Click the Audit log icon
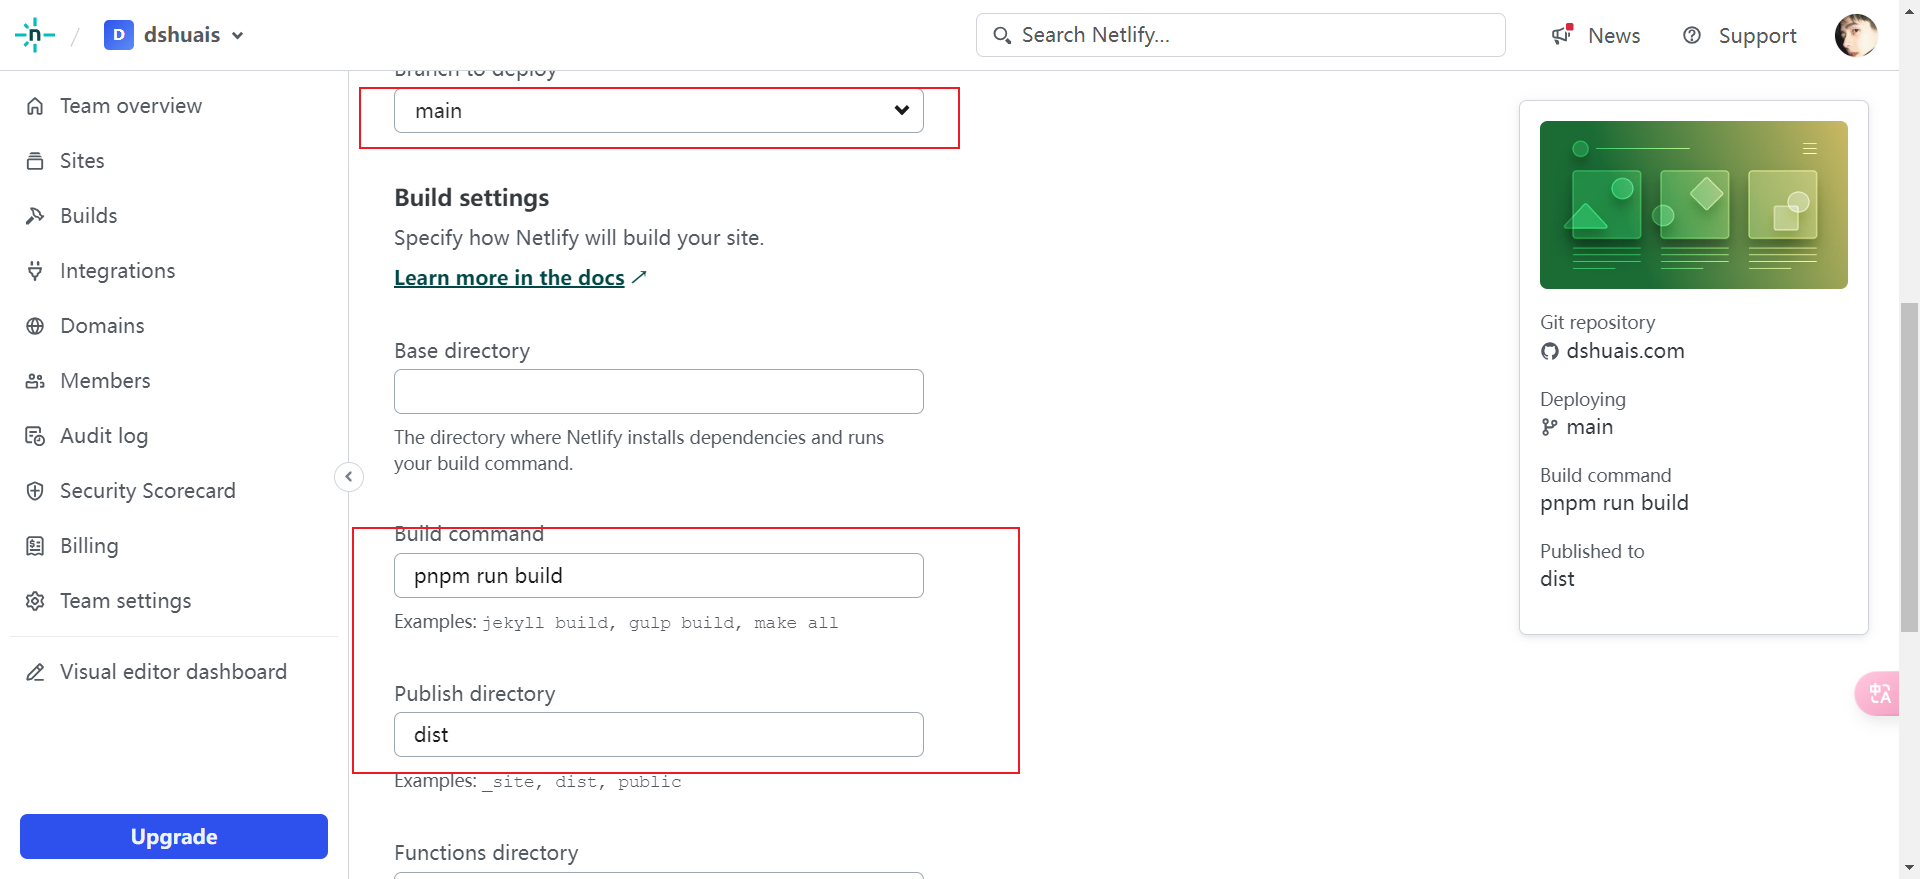The width and height of the screenshot is (1920, 879). point(35,436)
